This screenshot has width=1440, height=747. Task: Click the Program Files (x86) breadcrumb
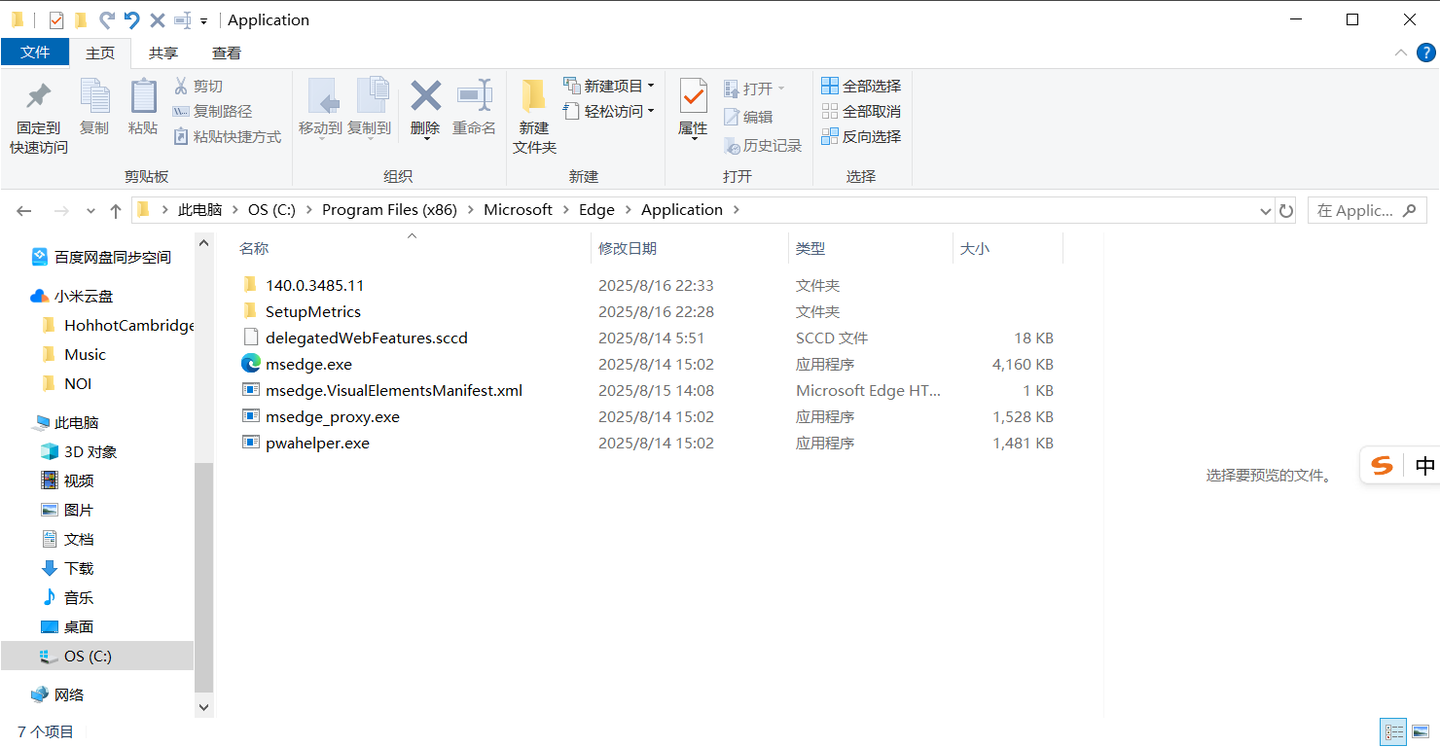pyautogui.click(x=389, y=210)
